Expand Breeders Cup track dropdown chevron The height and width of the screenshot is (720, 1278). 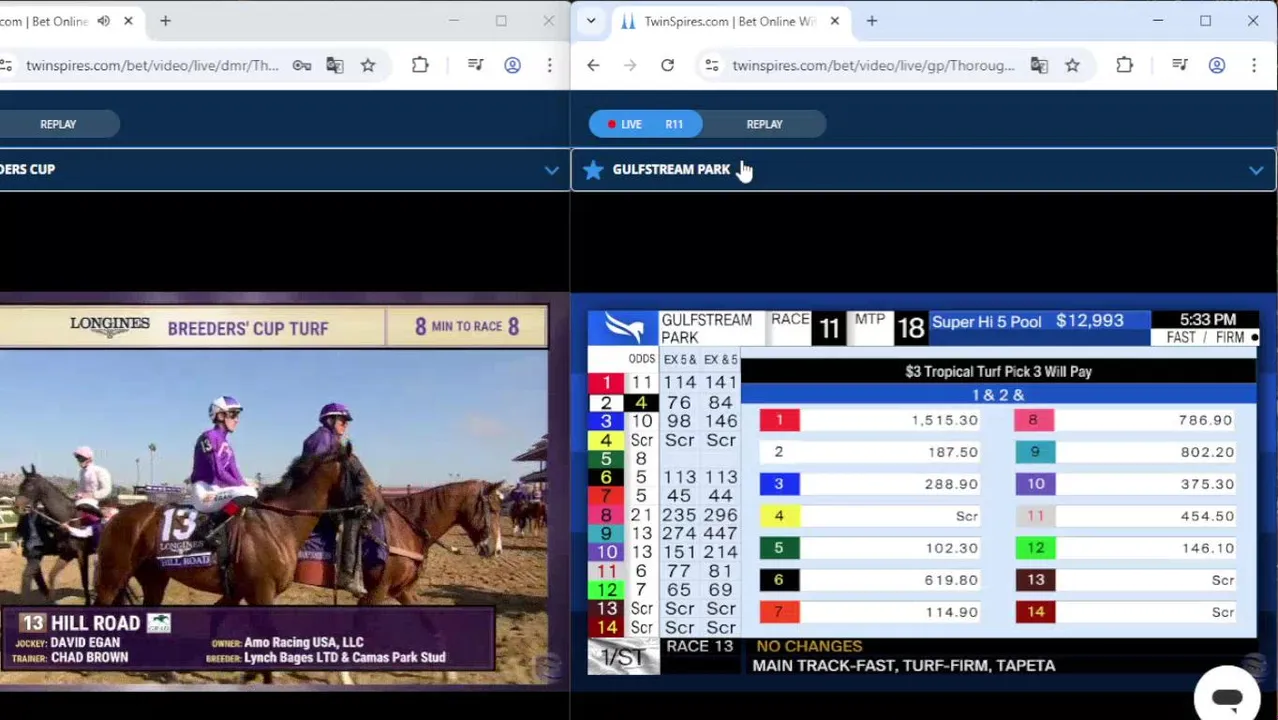coord(551,170)
